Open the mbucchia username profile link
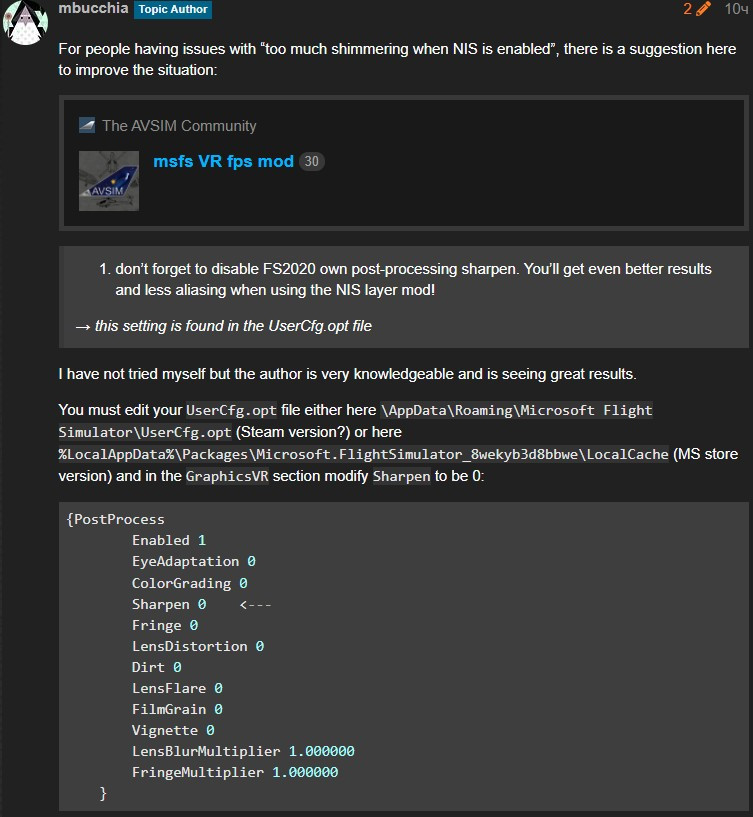Screen dimensions: 753x817 pos(92,9)
